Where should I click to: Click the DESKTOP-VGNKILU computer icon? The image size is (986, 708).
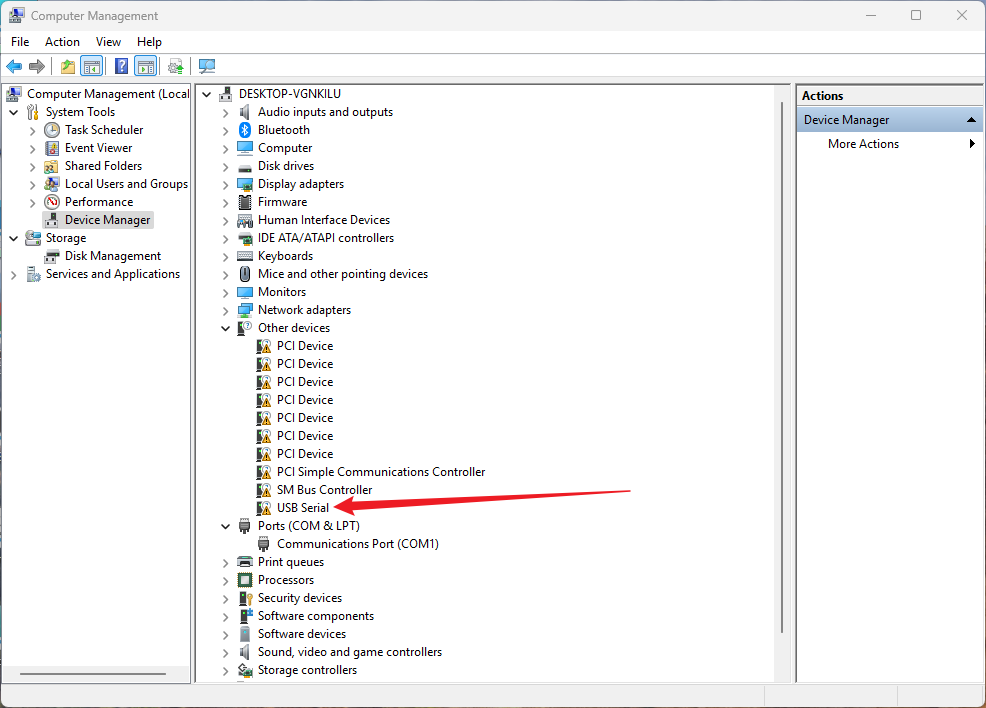226,94
